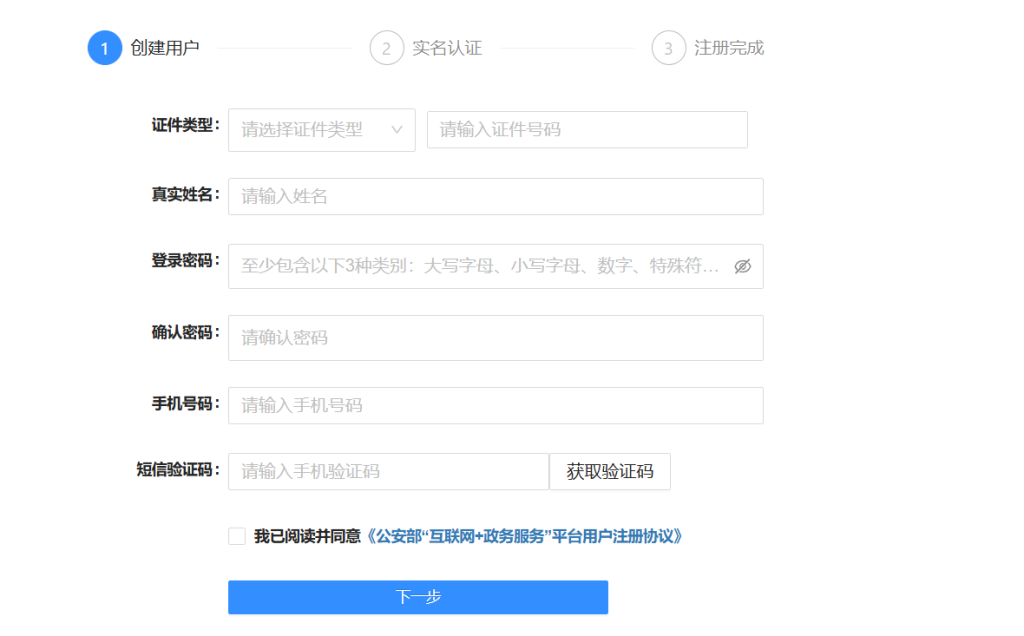Open the 平台用户注册协议 link

(x=524, y=536)
